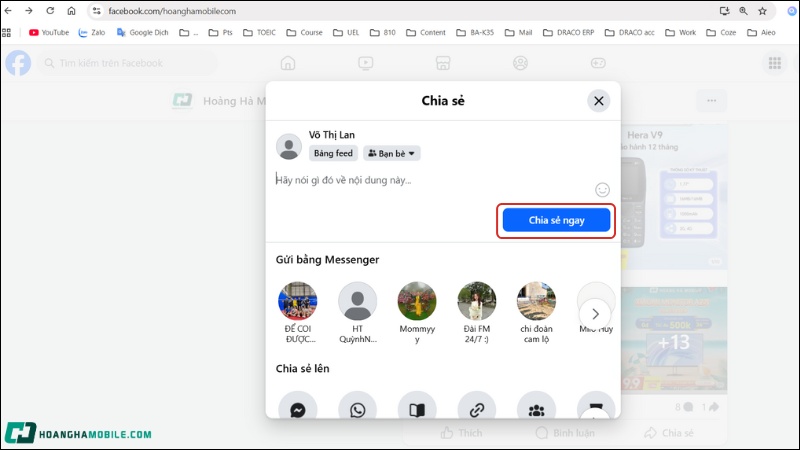The width and height of the screenshot is (800, 450).
Task: Click Võ Thị Lan profile avatar
Action: (289, 146)
